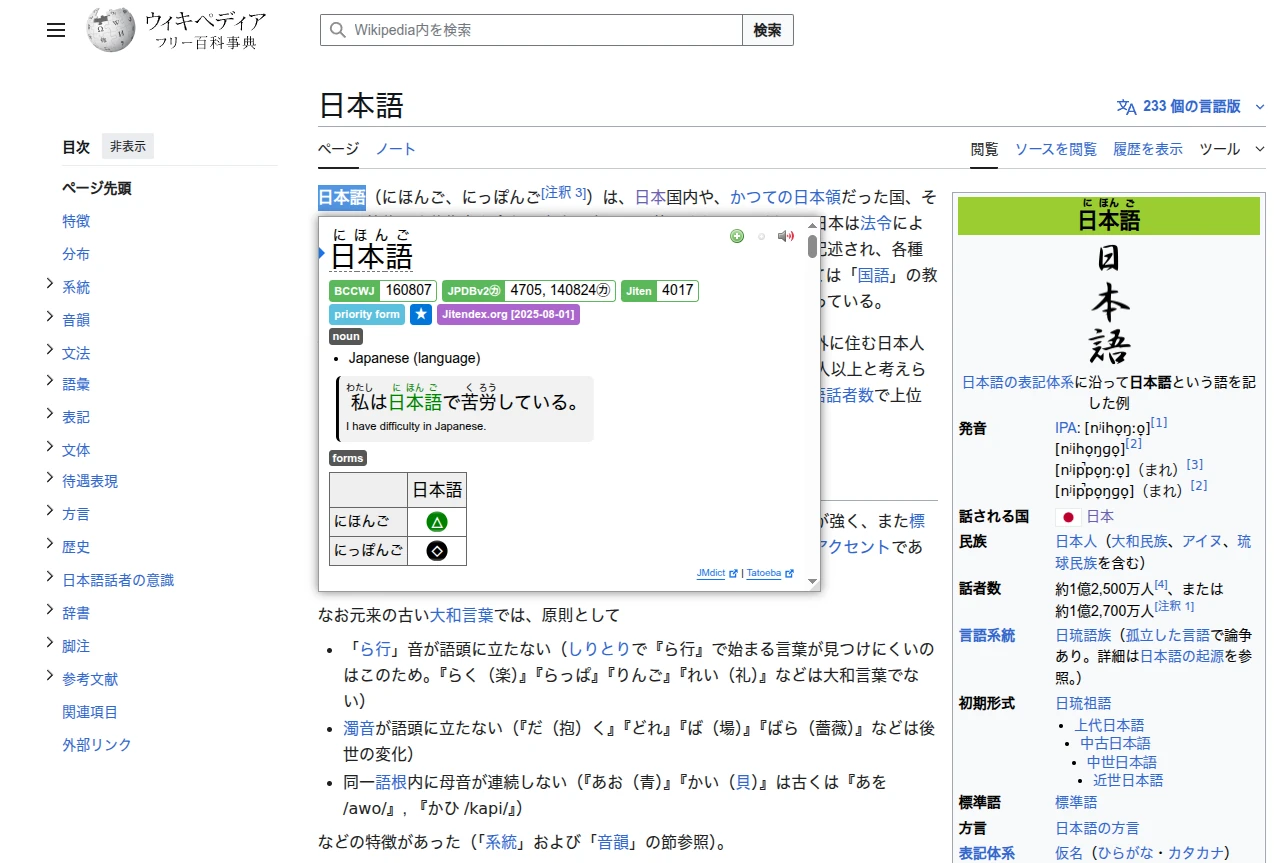This screenshot has height=863, width=1281.
Task: Click the priority form tag
Action: coord(367,314)
